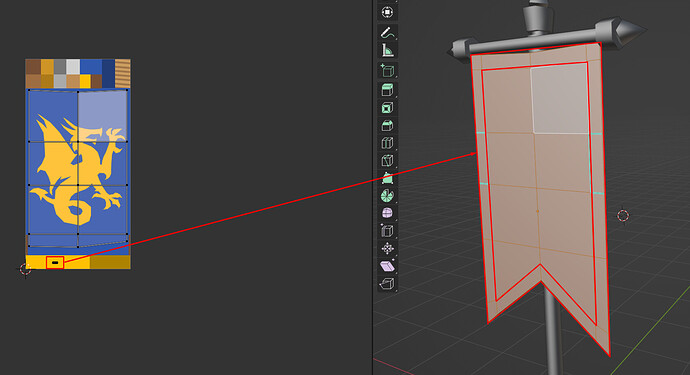Select the Poly Build tool
Viewport: 690px width, 375px height.
[387, 178]
